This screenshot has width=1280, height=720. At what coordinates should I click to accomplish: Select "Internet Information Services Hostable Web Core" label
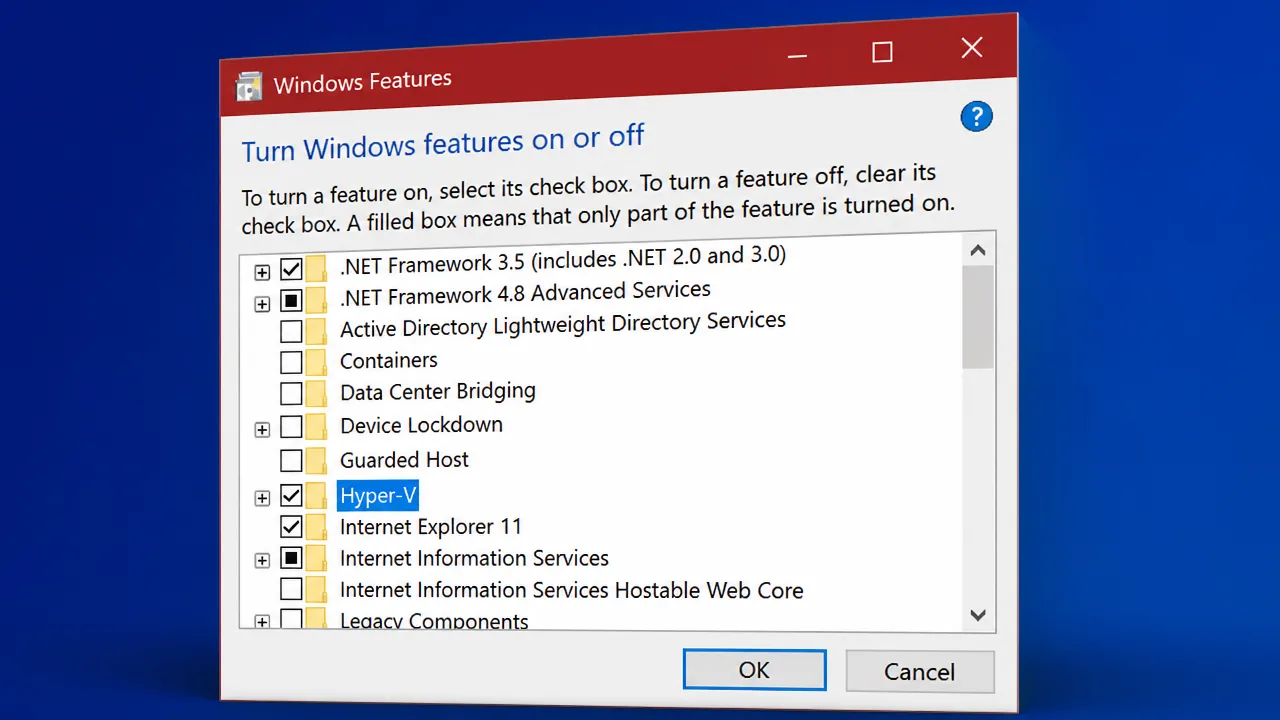(571, 590)
